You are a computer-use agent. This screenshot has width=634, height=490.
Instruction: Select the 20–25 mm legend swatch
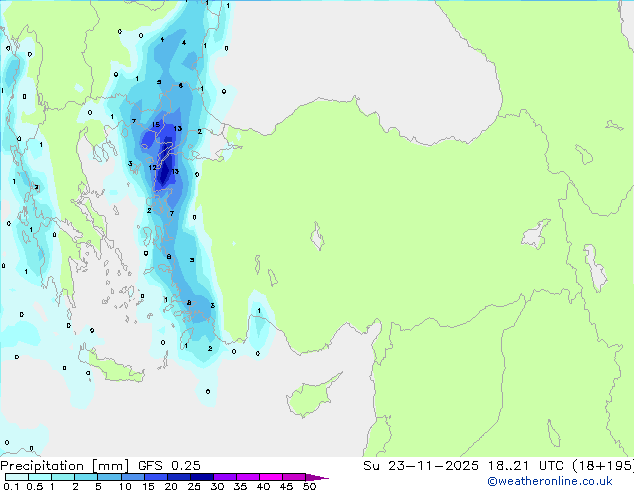point(178,477)
